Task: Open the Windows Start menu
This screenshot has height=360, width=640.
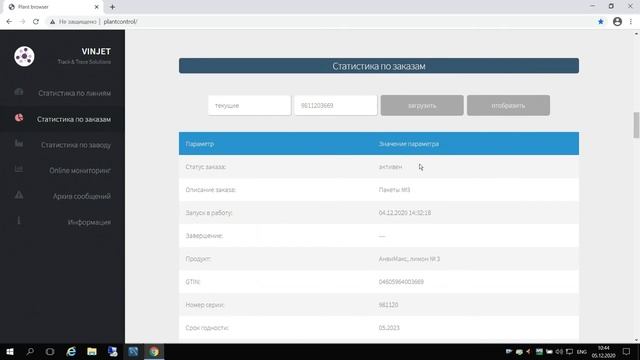Action: point(10,351)
